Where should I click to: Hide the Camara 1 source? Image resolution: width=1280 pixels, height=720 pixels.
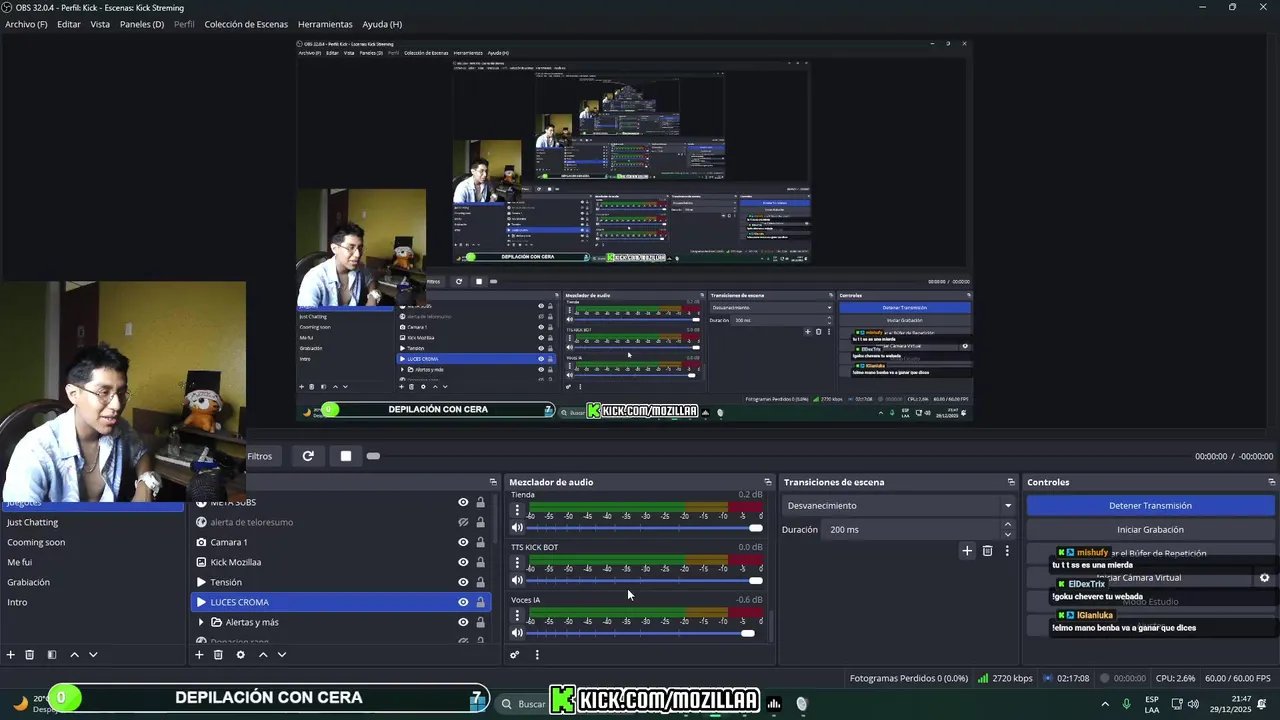[463, 542]
